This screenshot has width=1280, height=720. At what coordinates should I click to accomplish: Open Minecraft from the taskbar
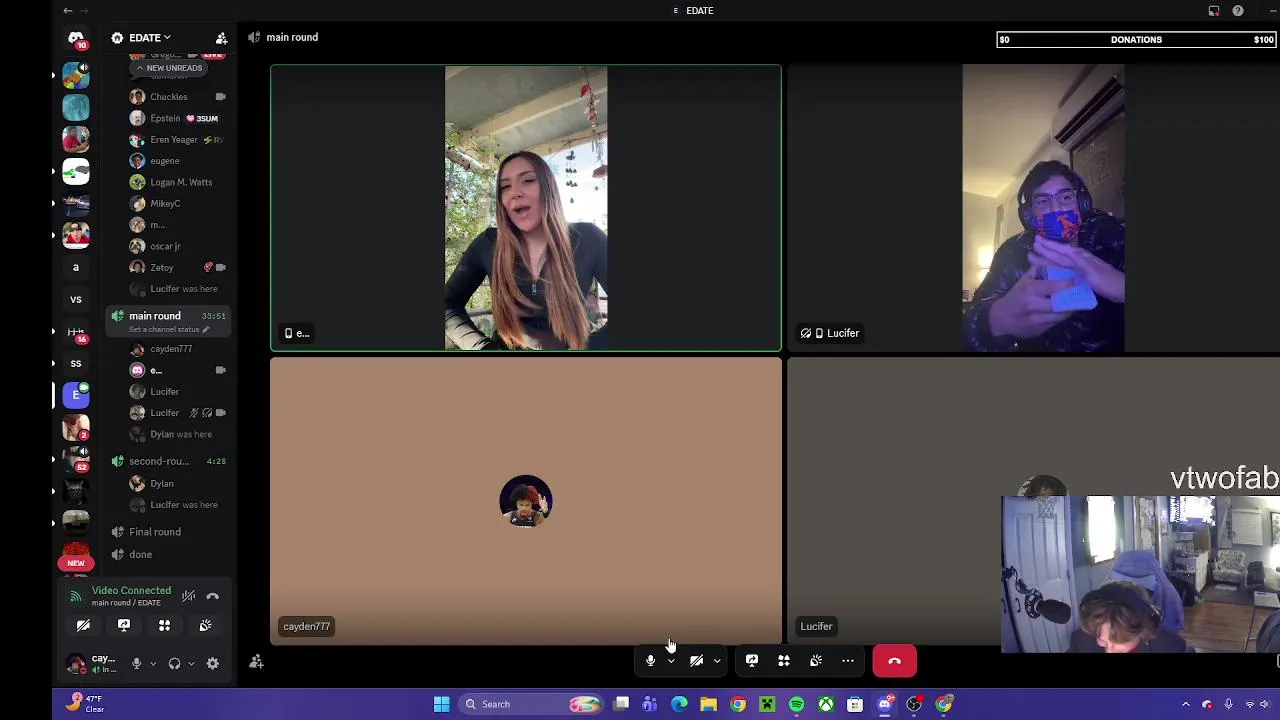767,704
